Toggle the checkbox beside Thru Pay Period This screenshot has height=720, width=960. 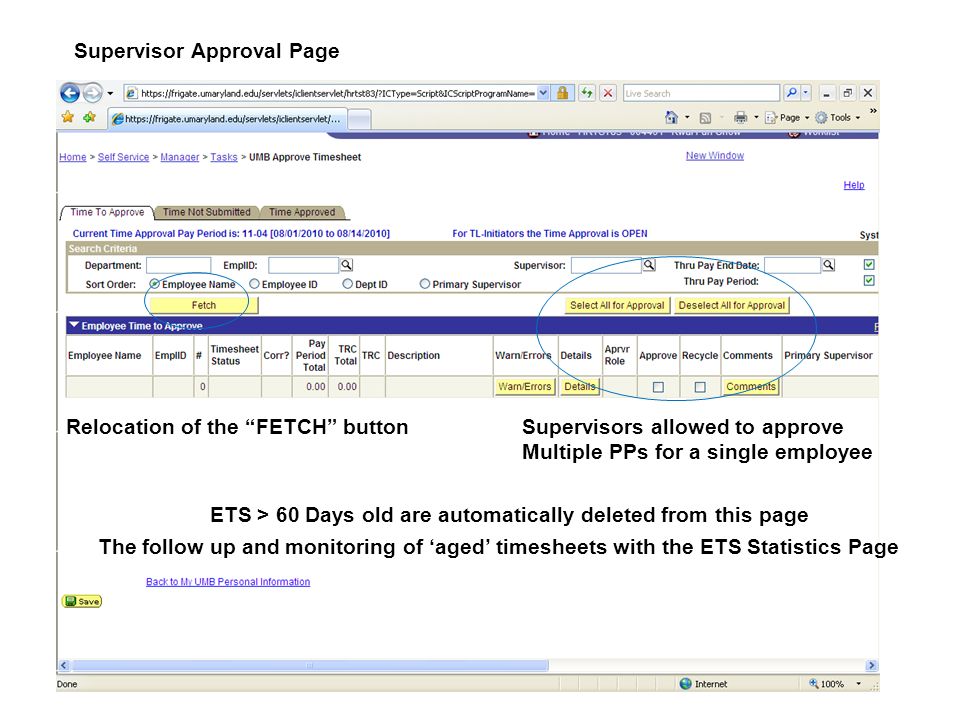tap(869, 280)
